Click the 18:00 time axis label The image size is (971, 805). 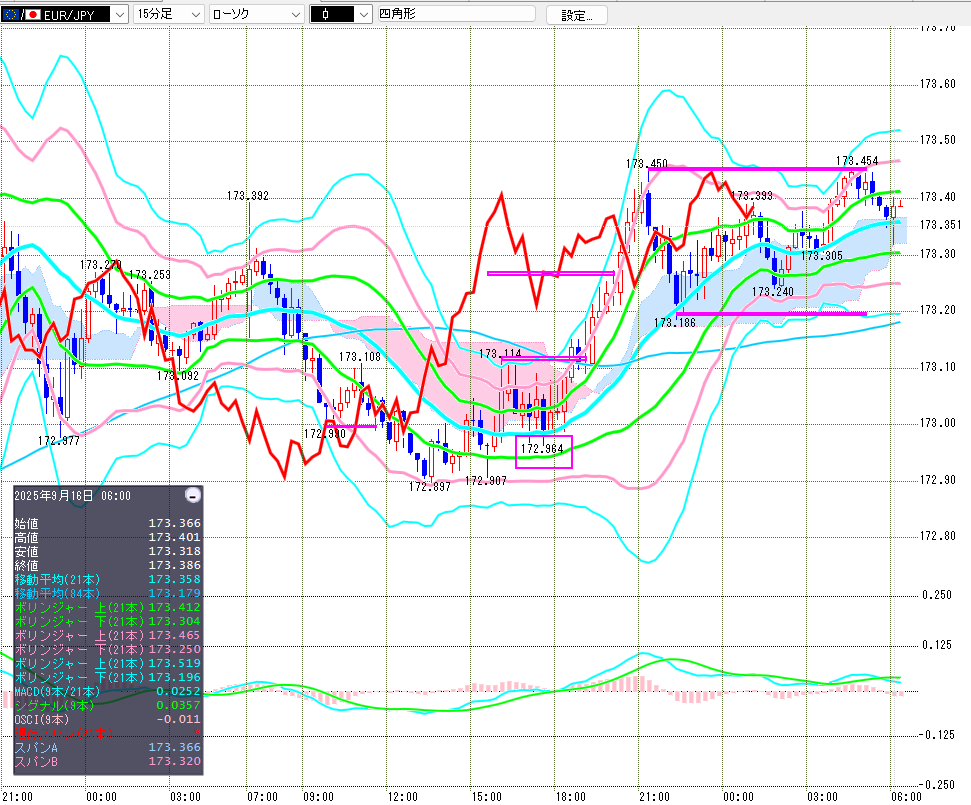(x=570, y=796)
